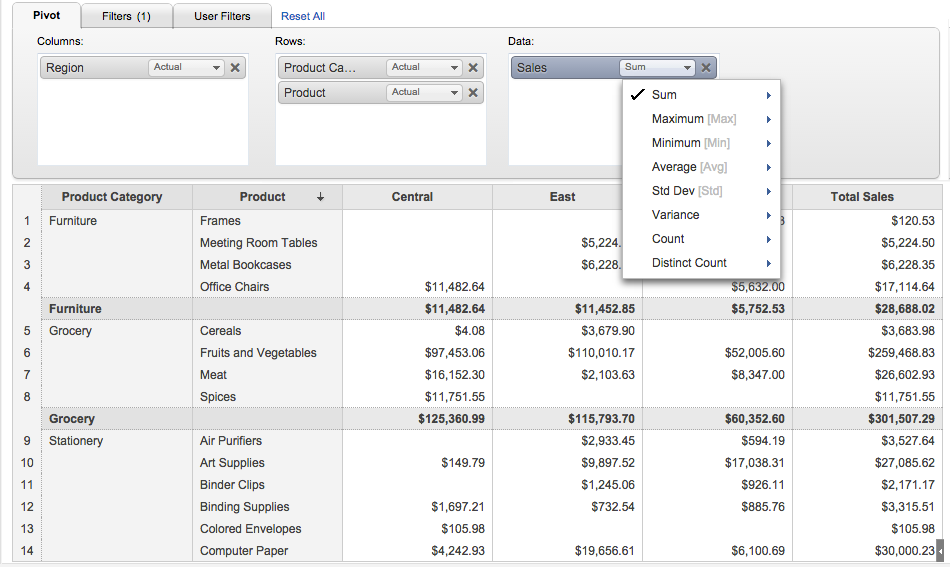Remove the Product field from Rows
The height and width of the screenshot is (567, 950).
click(473, 93)
